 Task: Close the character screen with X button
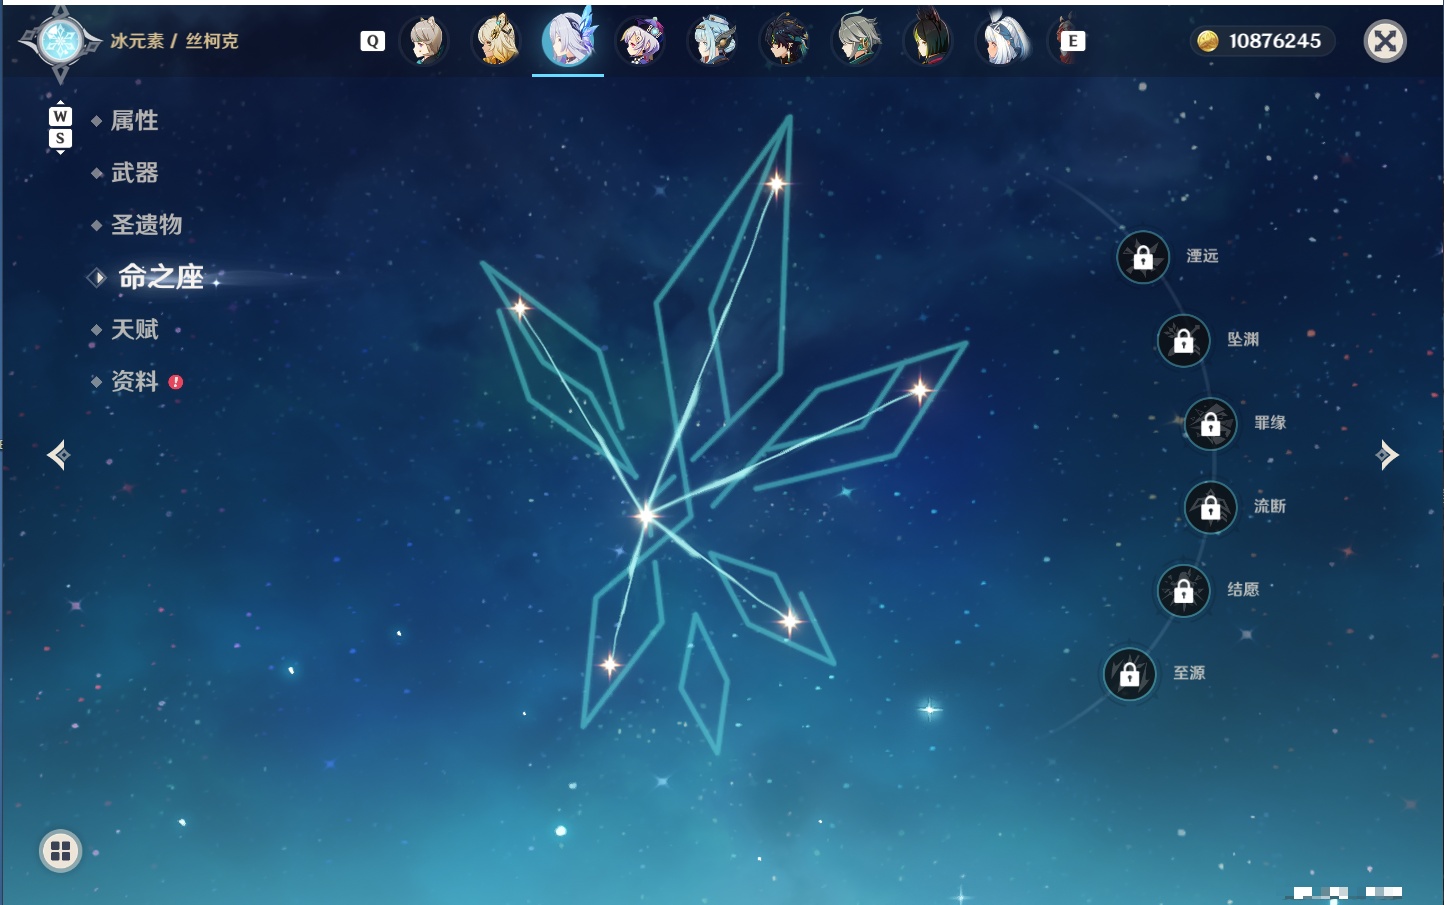click(1385, 41)
